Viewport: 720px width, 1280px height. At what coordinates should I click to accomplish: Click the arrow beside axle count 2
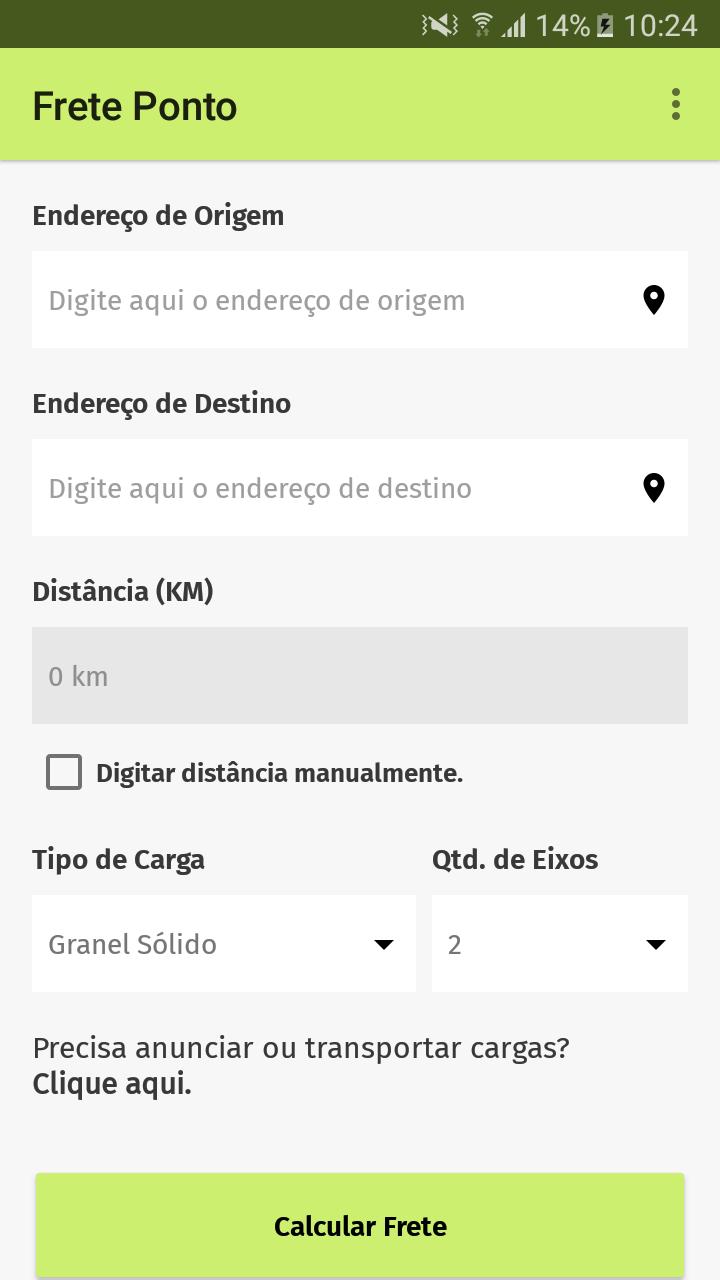coord(656,944)
